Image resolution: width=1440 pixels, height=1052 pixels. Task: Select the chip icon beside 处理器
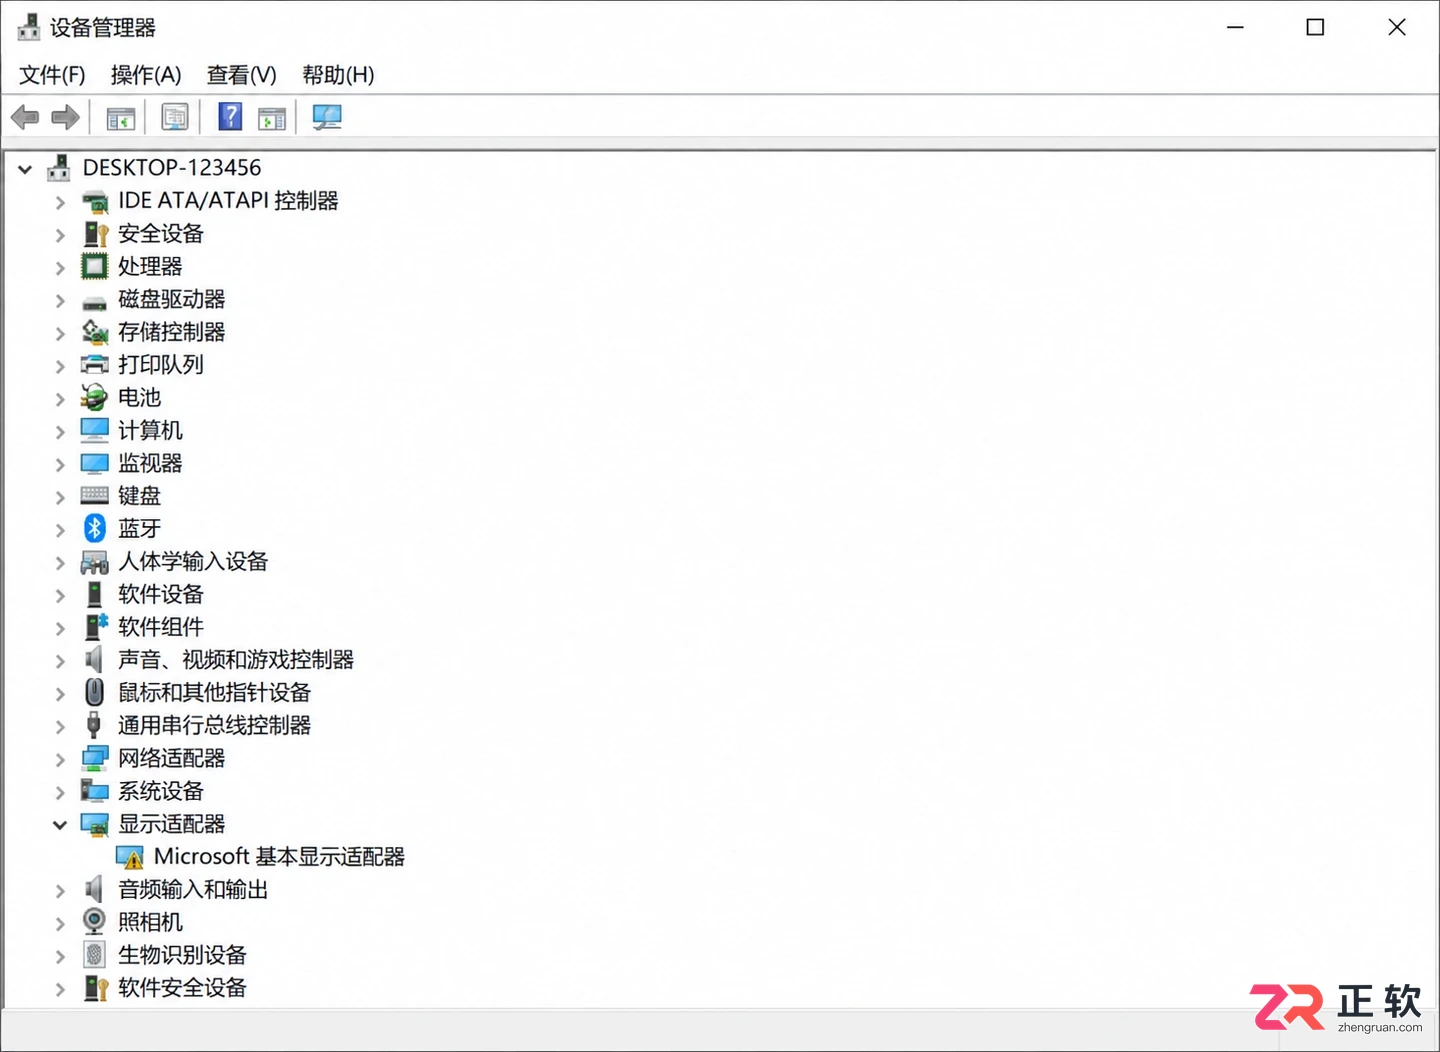94,266
